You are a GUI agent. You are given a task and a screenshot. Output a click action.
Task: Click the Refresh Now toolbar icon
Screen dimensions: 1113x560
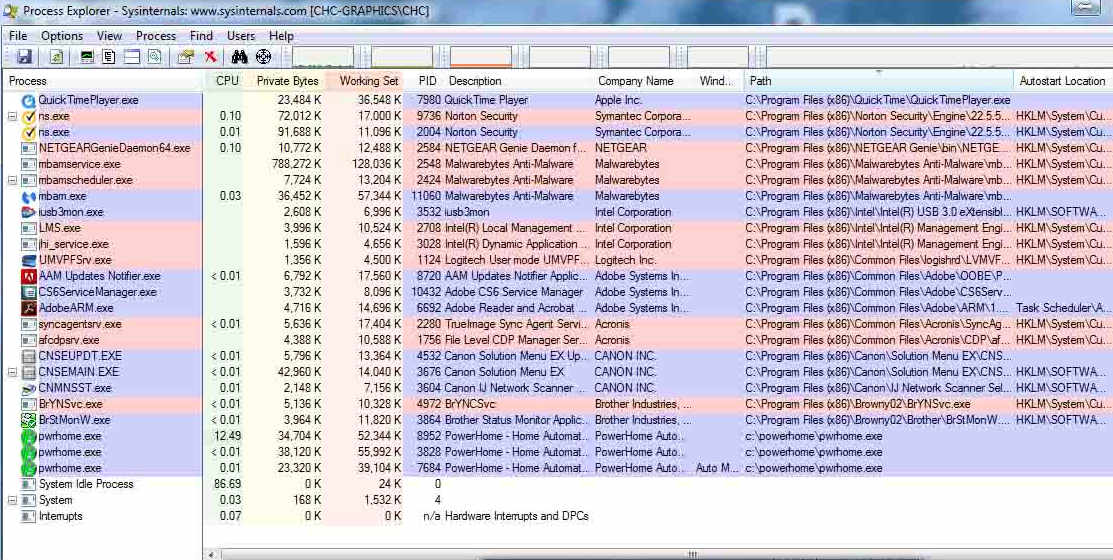click(x=56, y=57)
